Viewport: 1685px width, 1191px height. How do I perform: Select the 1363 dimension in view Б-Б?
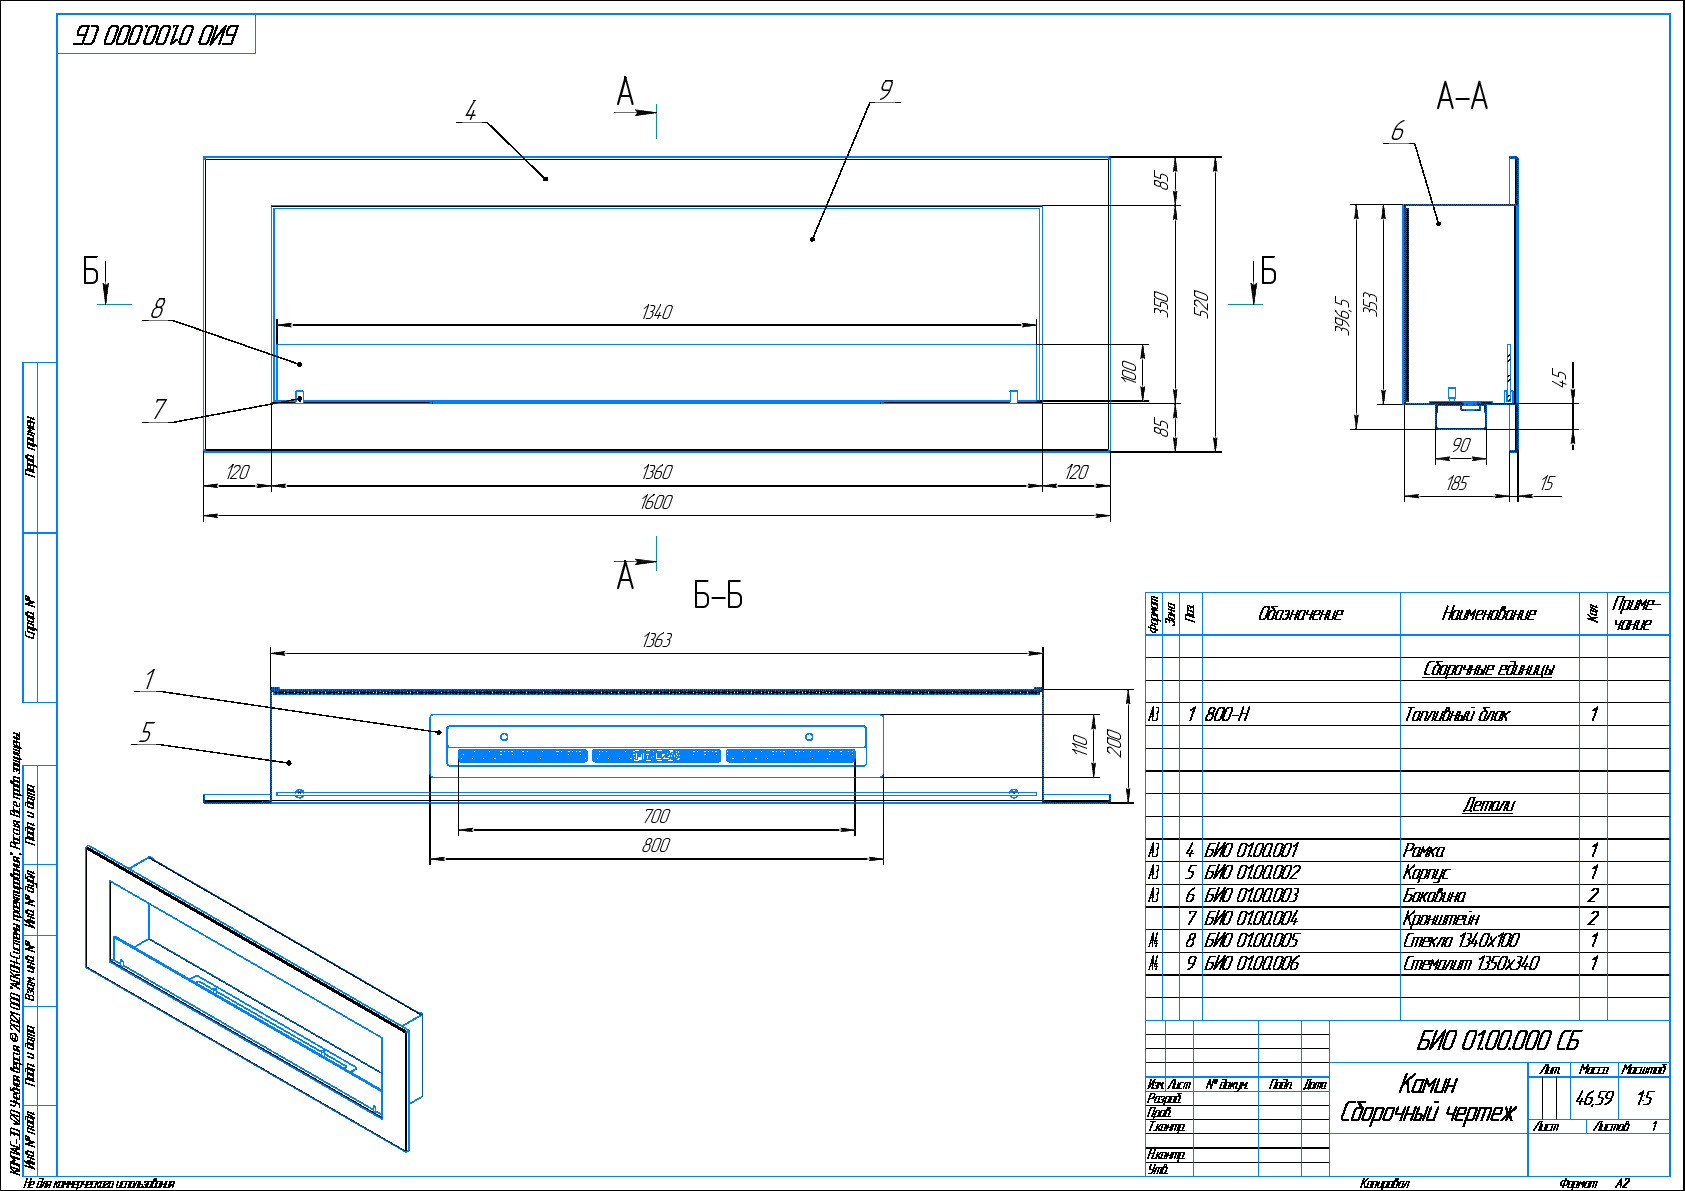[x=656, y=640]
